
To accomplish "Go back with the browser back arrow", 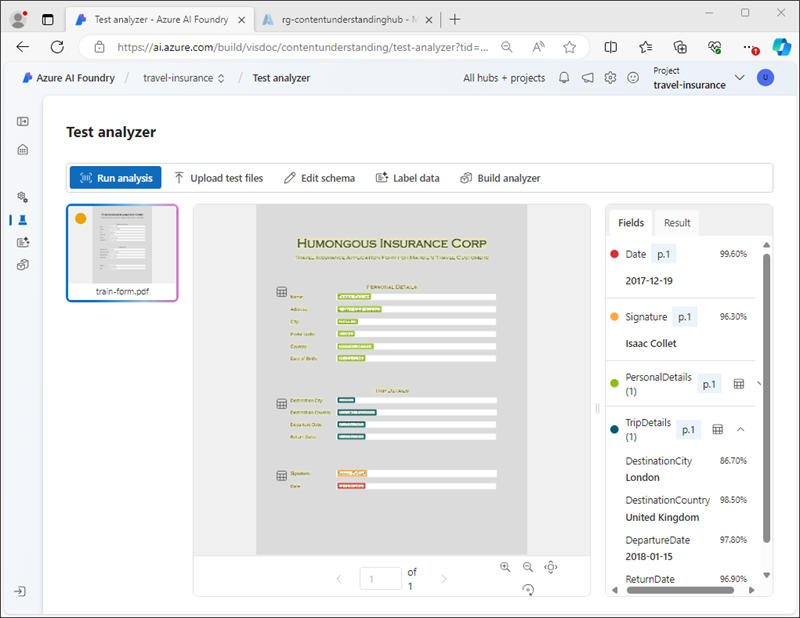I will tap(22, 47).
